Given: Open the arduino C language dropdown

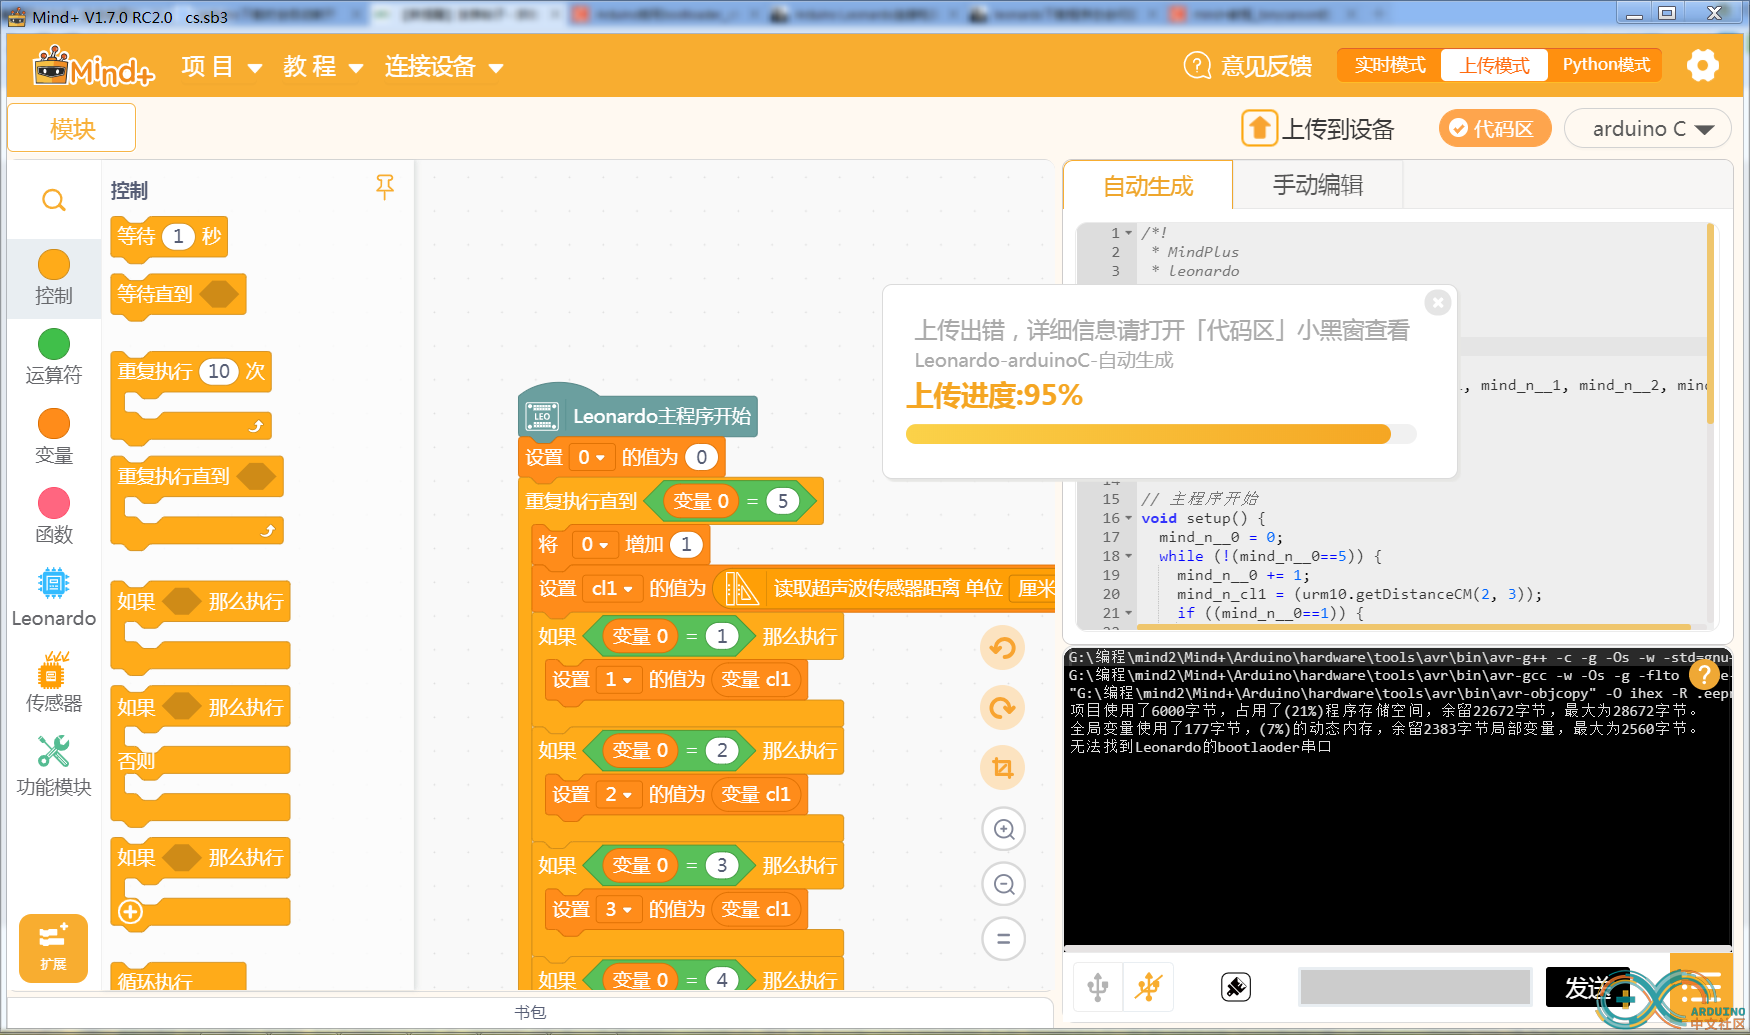Looking at the screenshot, I should coord(1647,129).
